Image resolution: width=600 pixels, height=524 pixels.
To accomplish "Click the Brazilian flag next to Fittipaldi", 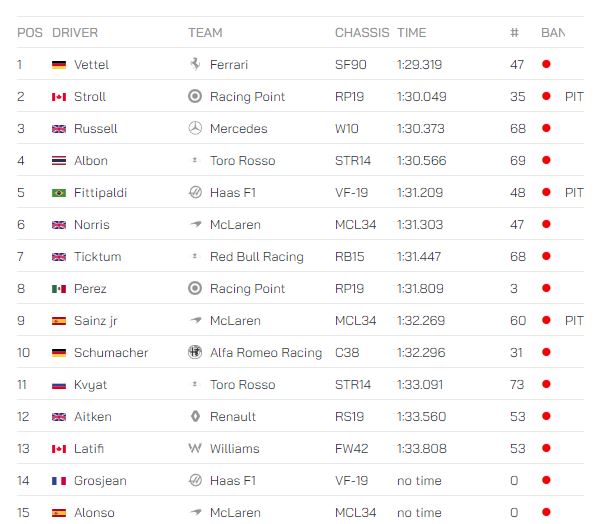I will (59, 193).
